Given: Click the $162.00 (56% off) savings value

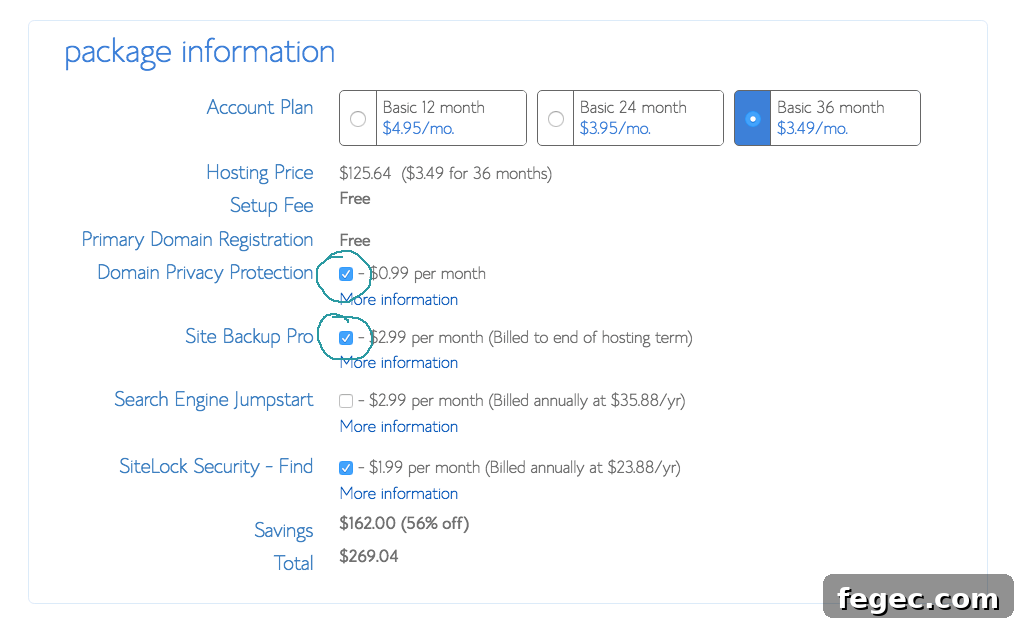Looking at the screenshot, I should click(x=404, y=523).
